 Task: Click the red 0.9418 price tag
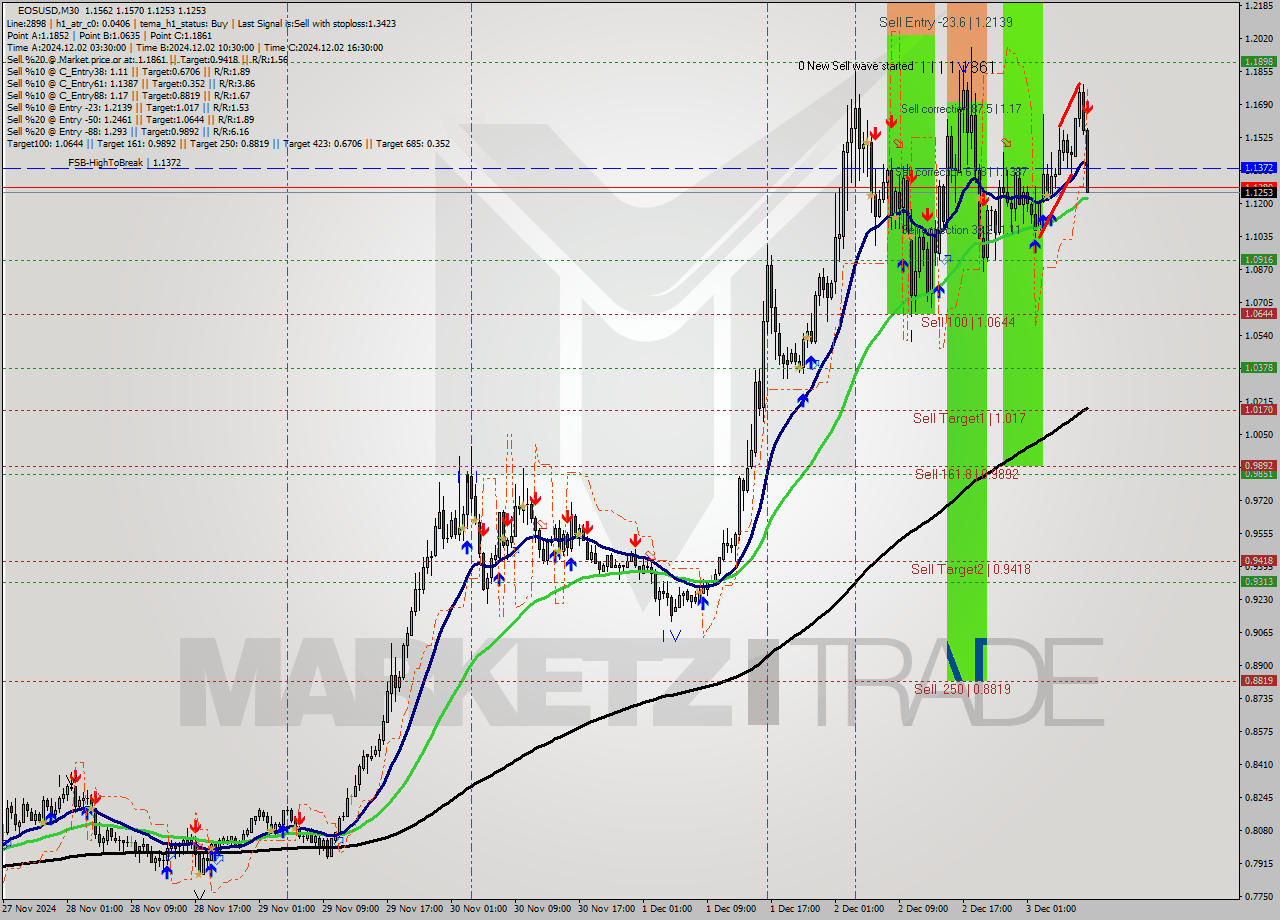[1258, 561]
